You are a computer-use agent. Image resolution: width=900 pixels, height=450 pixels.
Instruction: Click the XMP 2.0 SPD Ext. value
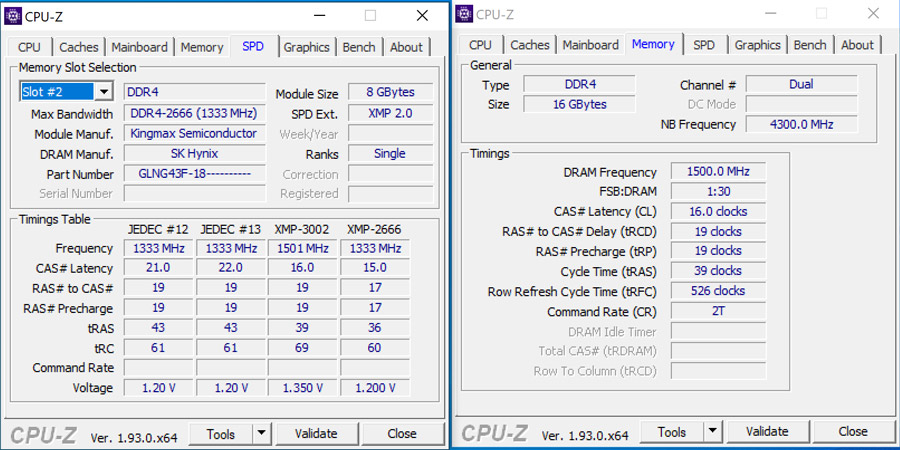click(x=390, y=113)
